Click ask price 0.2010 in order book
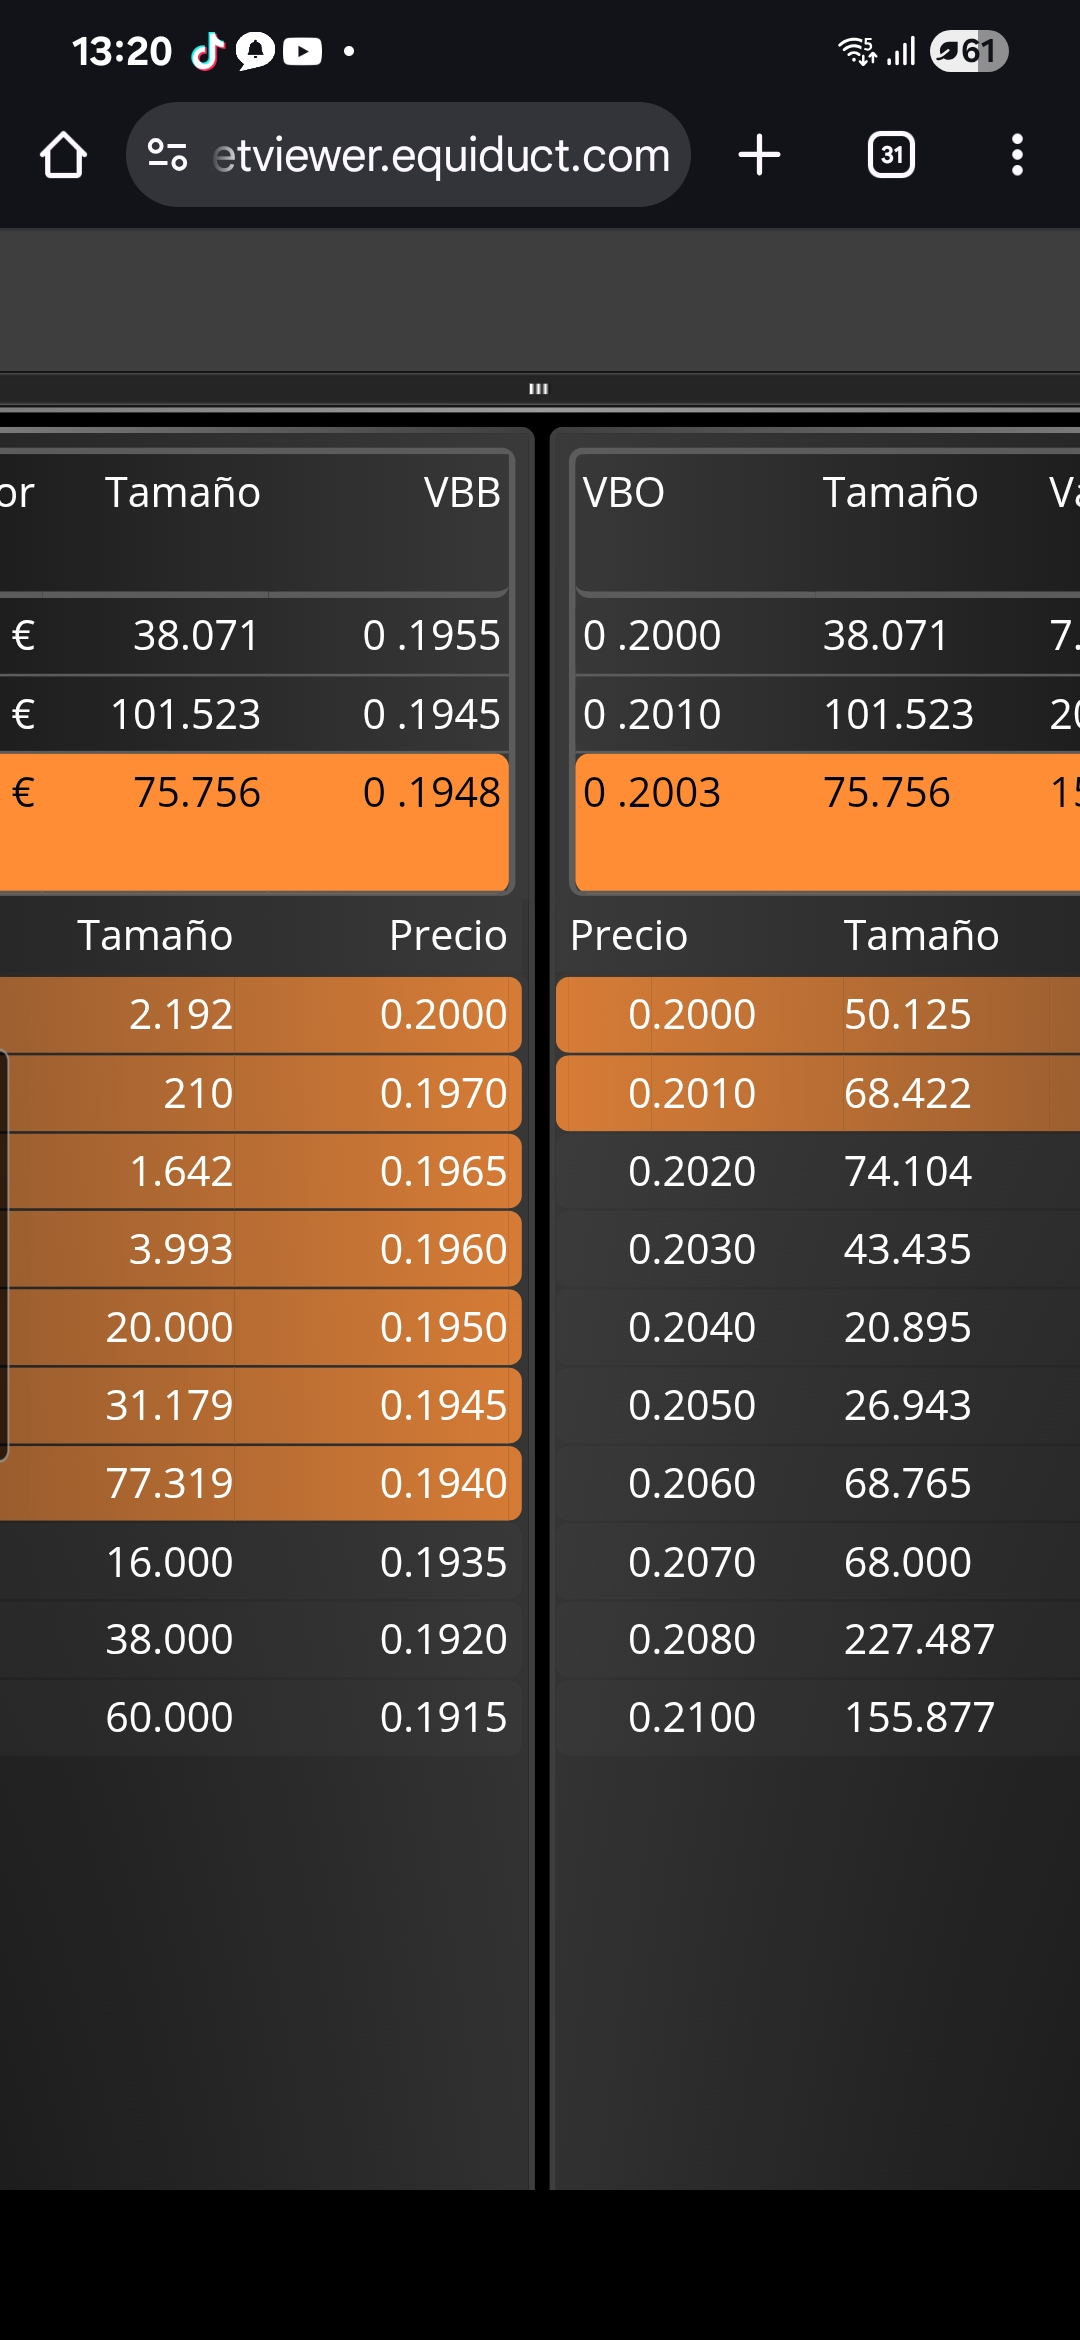This screenshot has height=2340, width=1080. point(692,1093)
